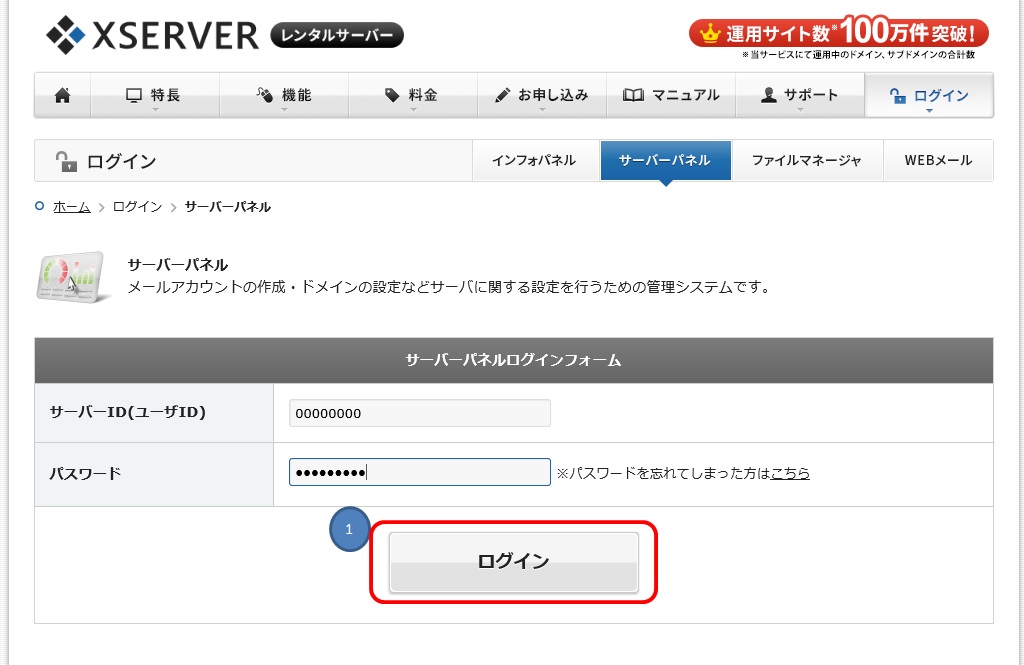The height and width of the screenshot is (665, 1024).
Task: Click the サーバーID input field
Action: click(419, 413)
